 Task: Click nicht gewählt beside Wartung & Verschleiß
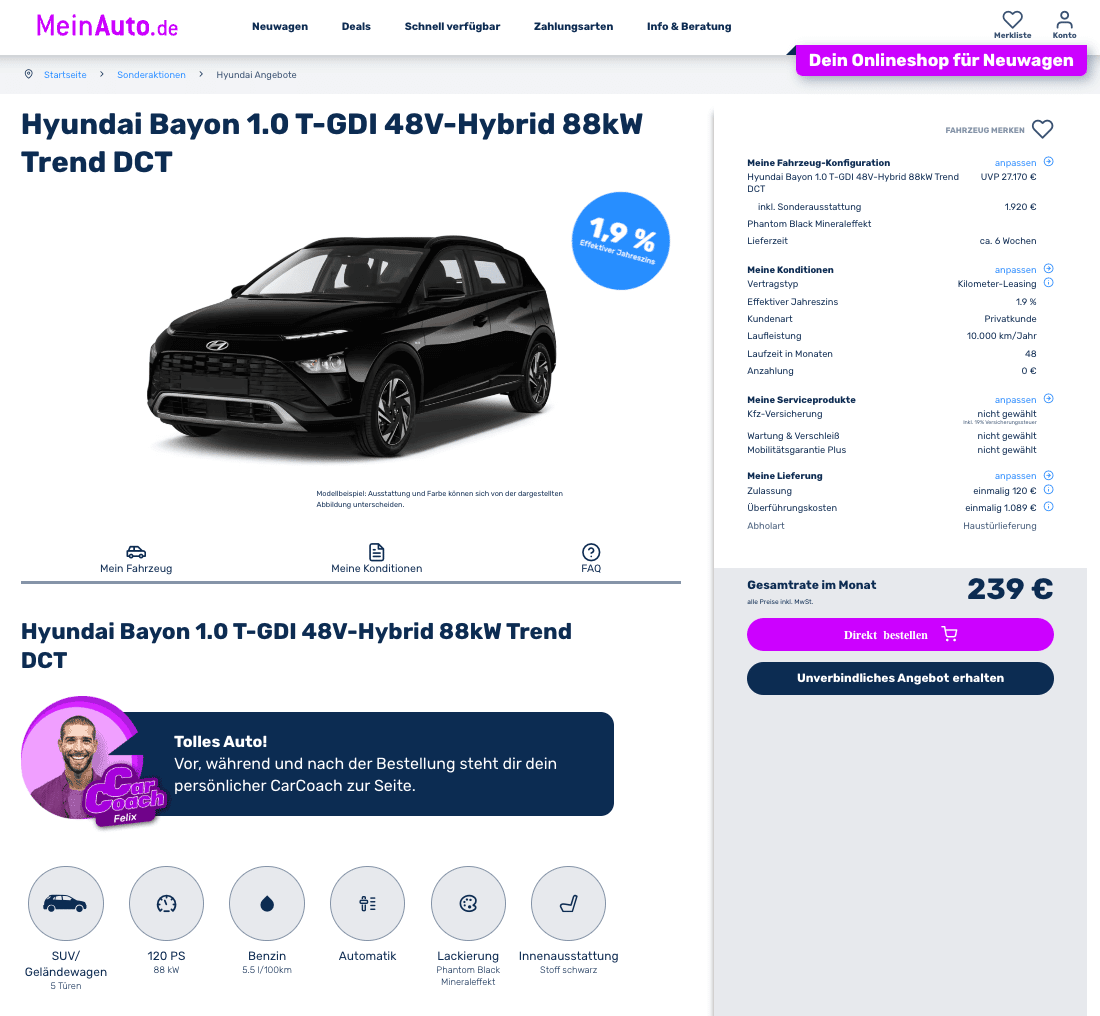1007,436
